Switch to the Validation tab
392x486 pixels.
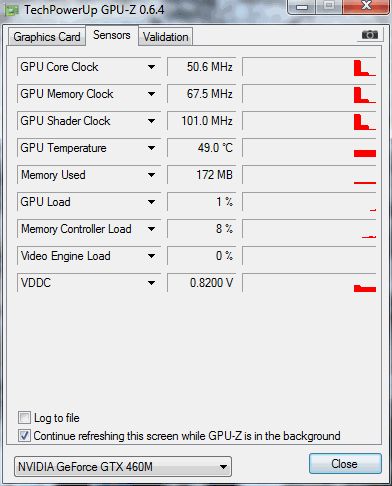coord(166,37)
